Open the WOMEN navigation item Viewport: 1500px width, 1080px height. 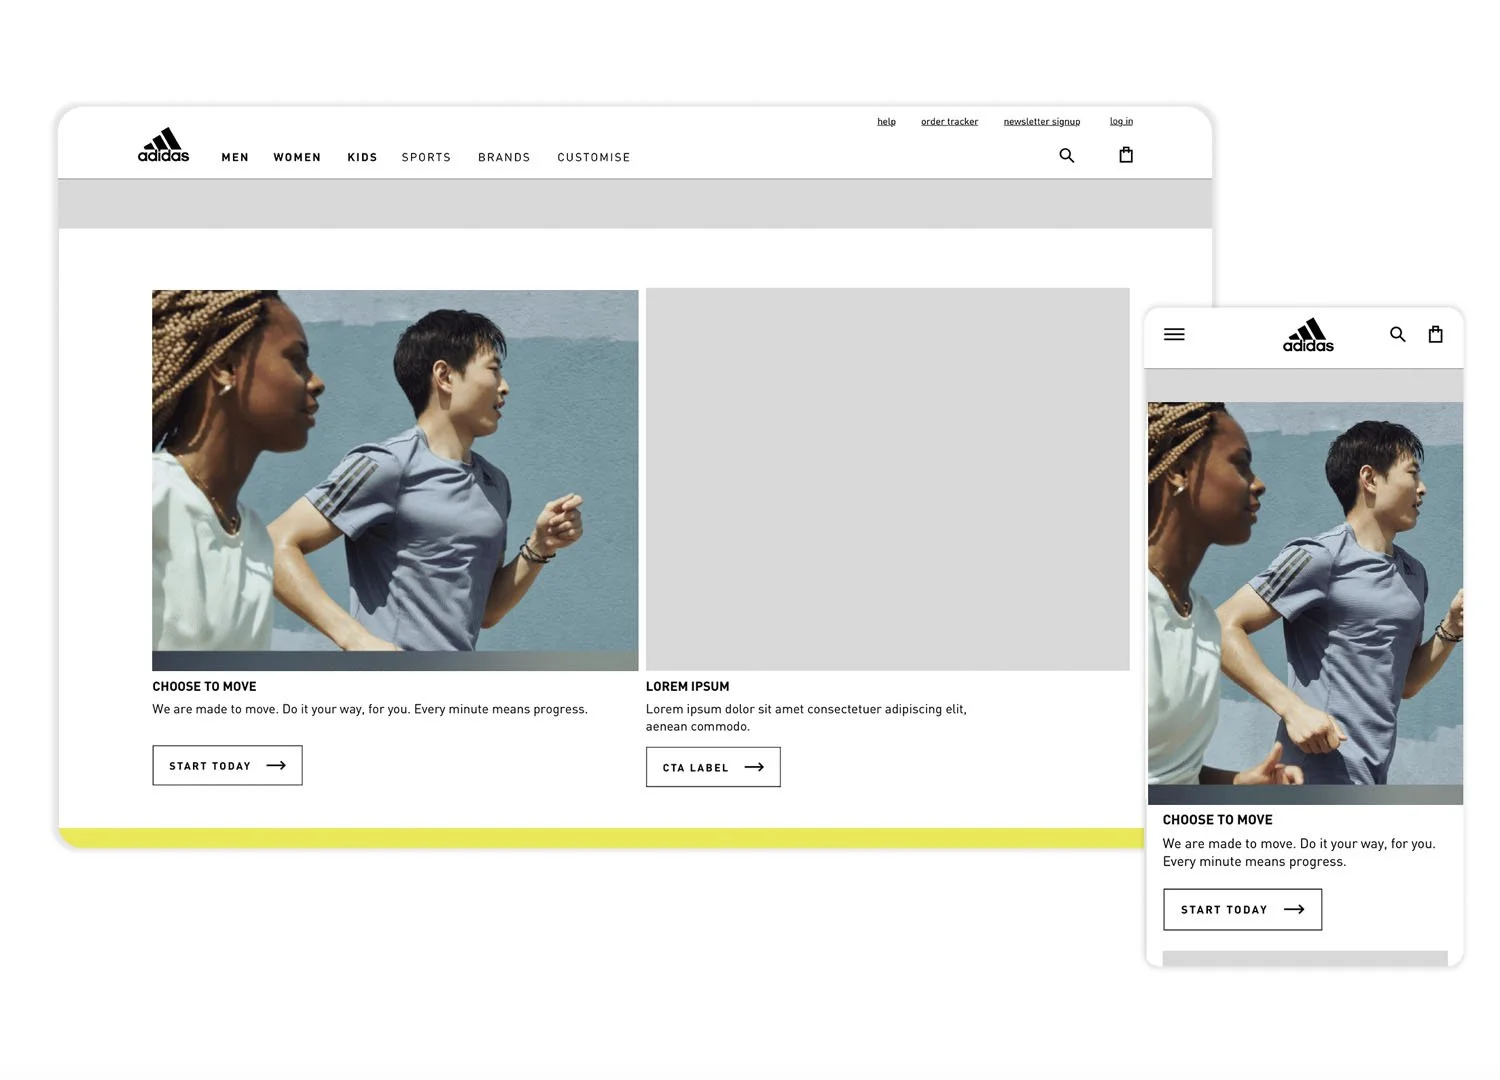pyautogui.click(x=297, y=157)
